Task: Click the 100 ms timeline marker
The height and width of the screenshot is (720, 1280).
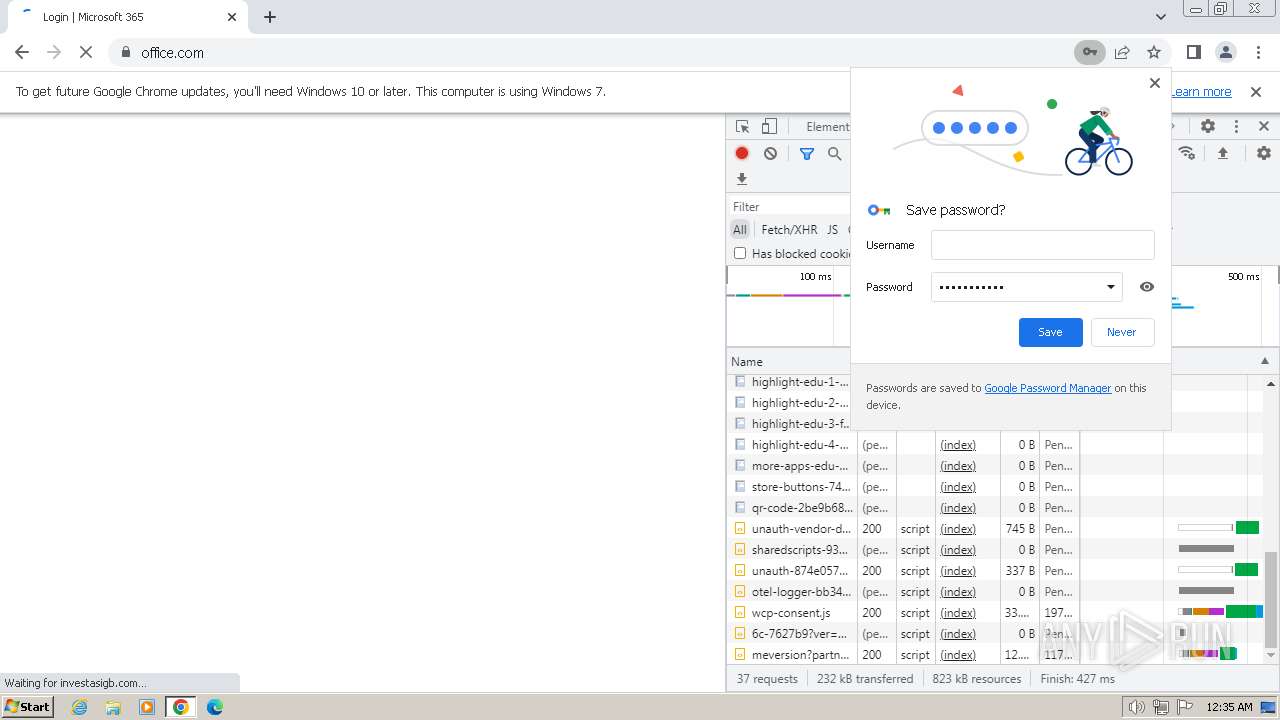Action: click(x=815, y=277)
